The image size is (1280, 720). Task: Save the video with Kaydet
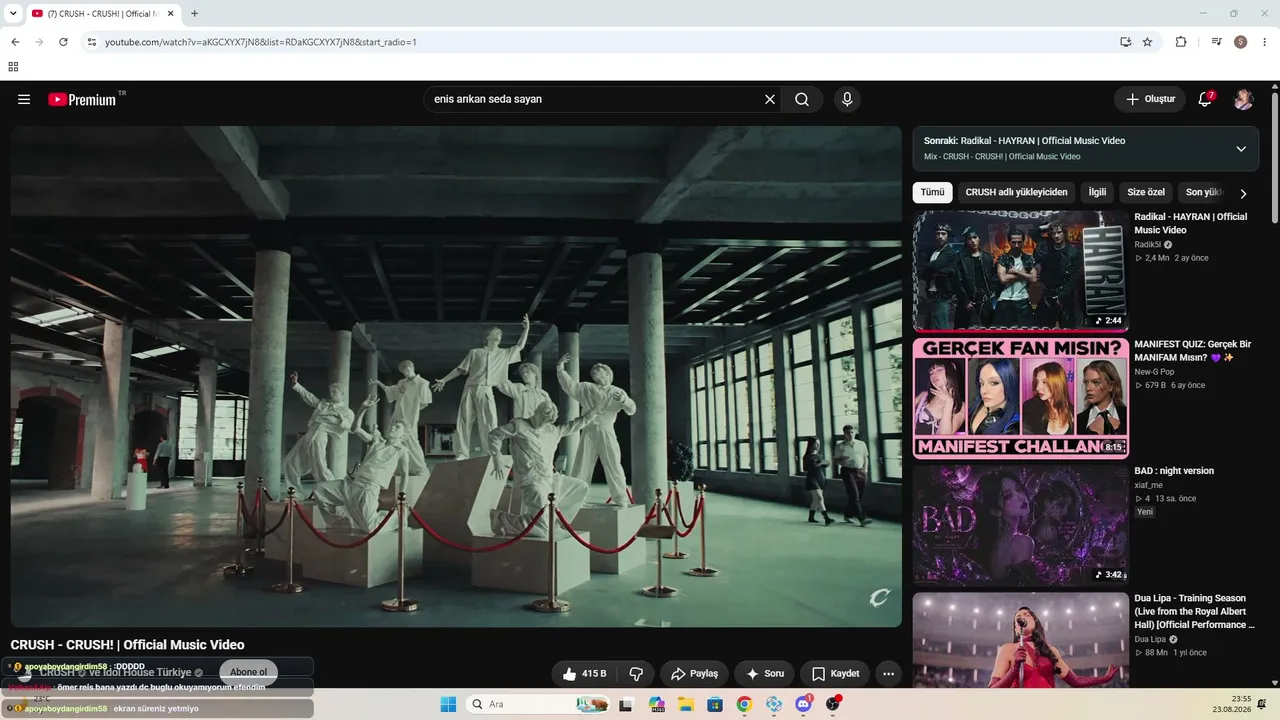click(x=836, y=674)
